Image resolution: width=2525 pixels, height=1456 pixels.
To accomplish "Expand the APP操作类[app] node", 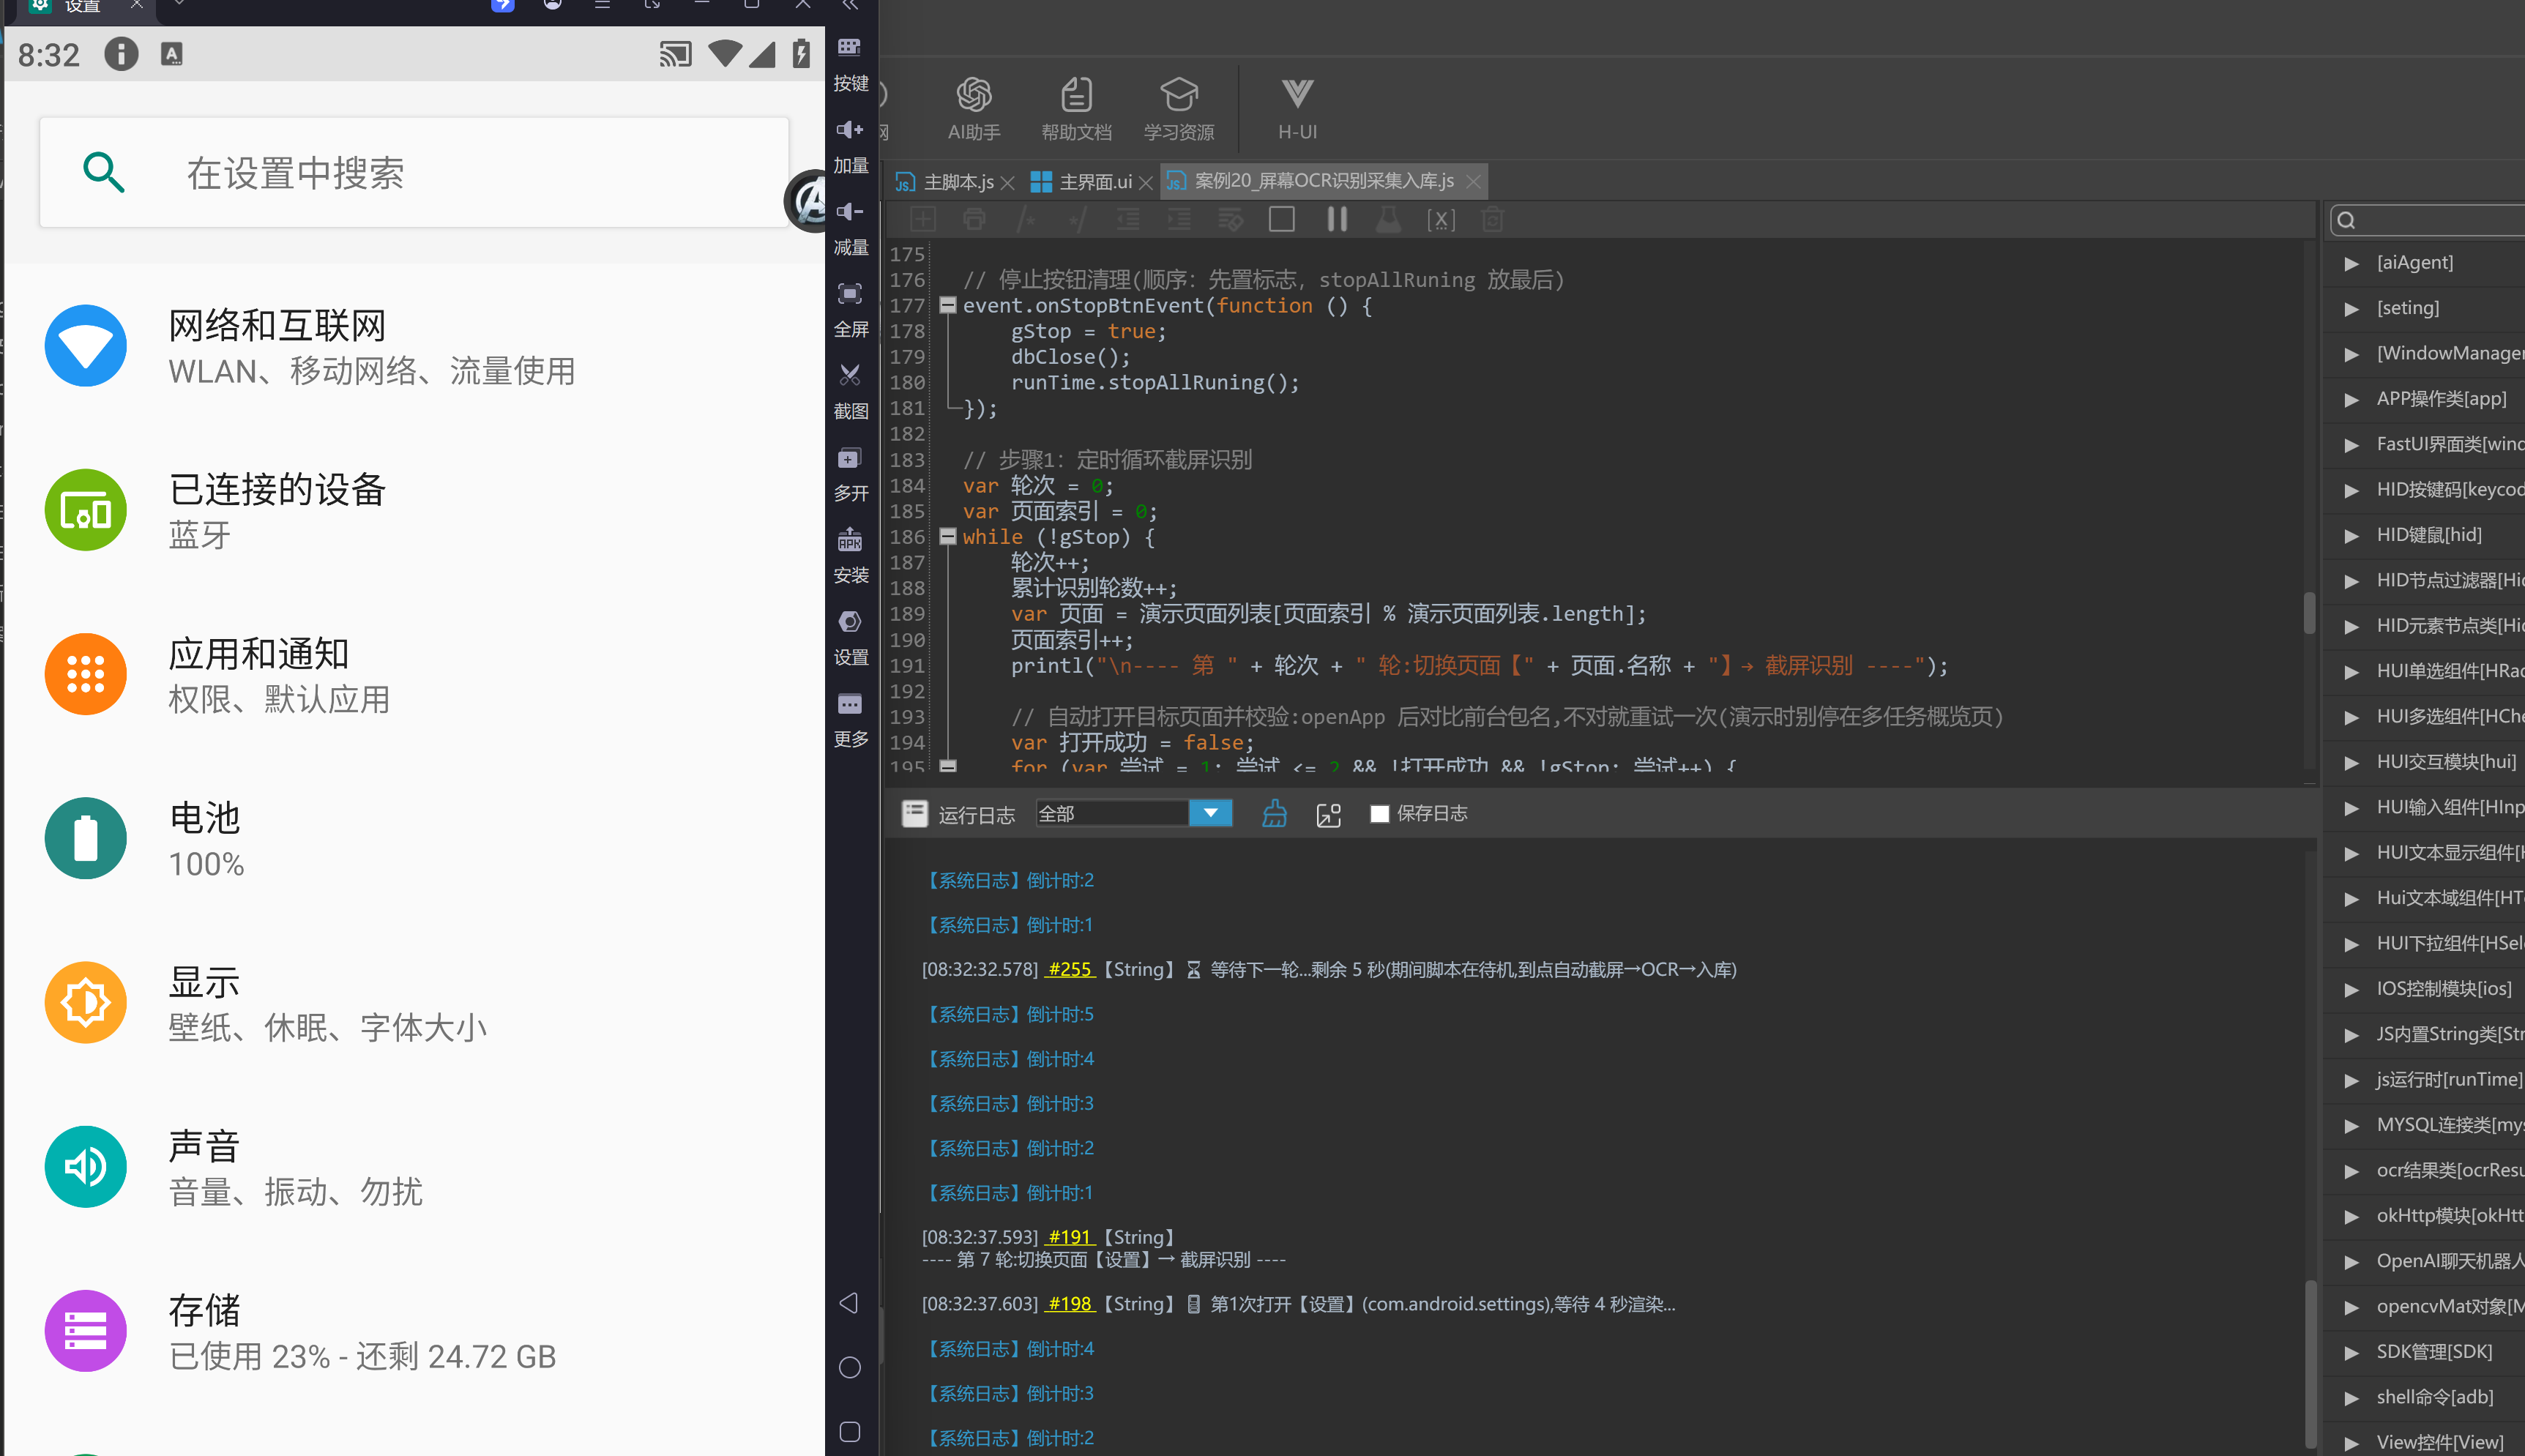I will pos(2351,399).
